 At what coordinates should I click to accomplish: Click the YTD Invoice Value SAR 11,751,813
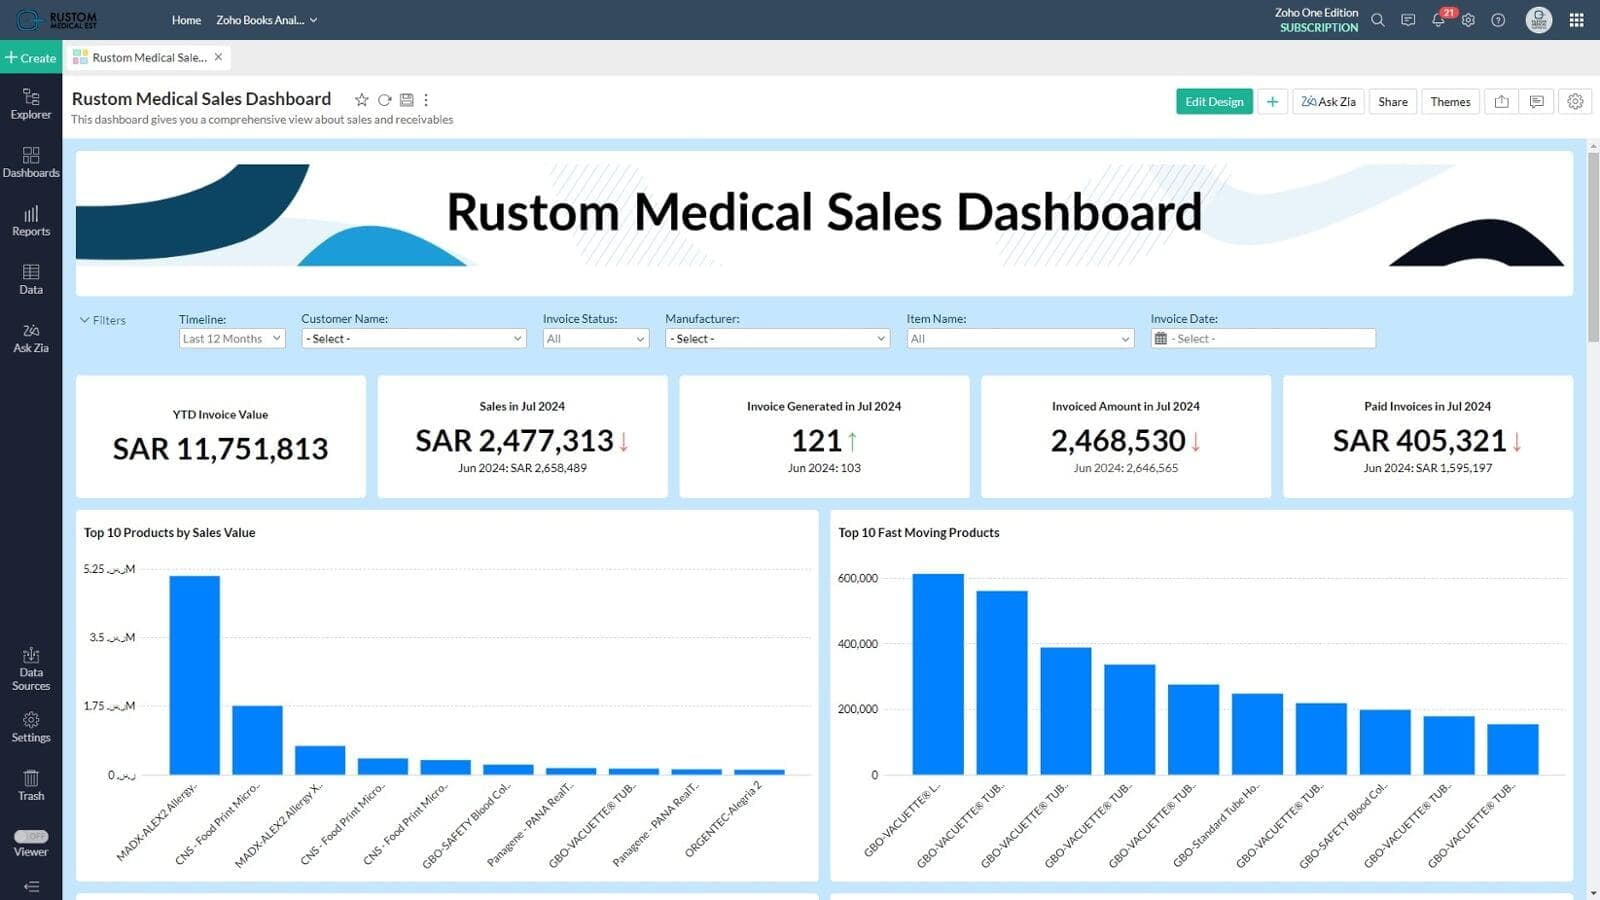[220, 449]
